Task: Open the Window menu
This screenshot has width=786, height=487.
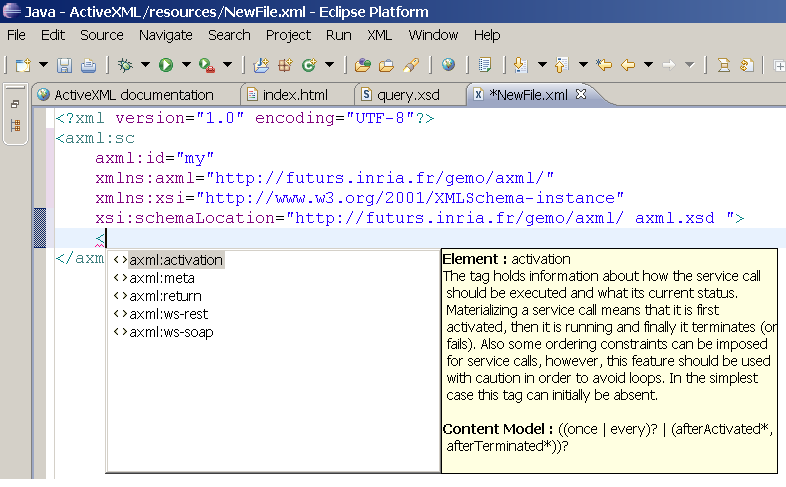Action: [433, 35]
